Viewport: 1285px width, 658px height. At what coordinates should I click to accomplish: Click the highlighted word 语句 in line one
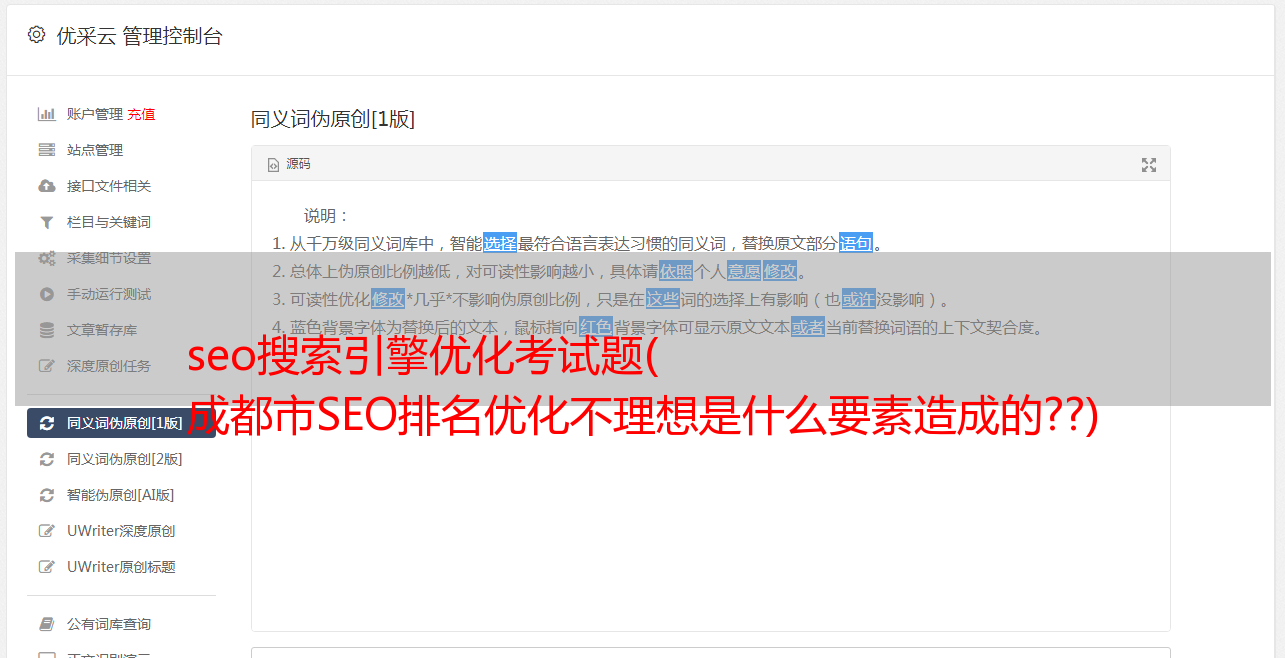[856, 243]
